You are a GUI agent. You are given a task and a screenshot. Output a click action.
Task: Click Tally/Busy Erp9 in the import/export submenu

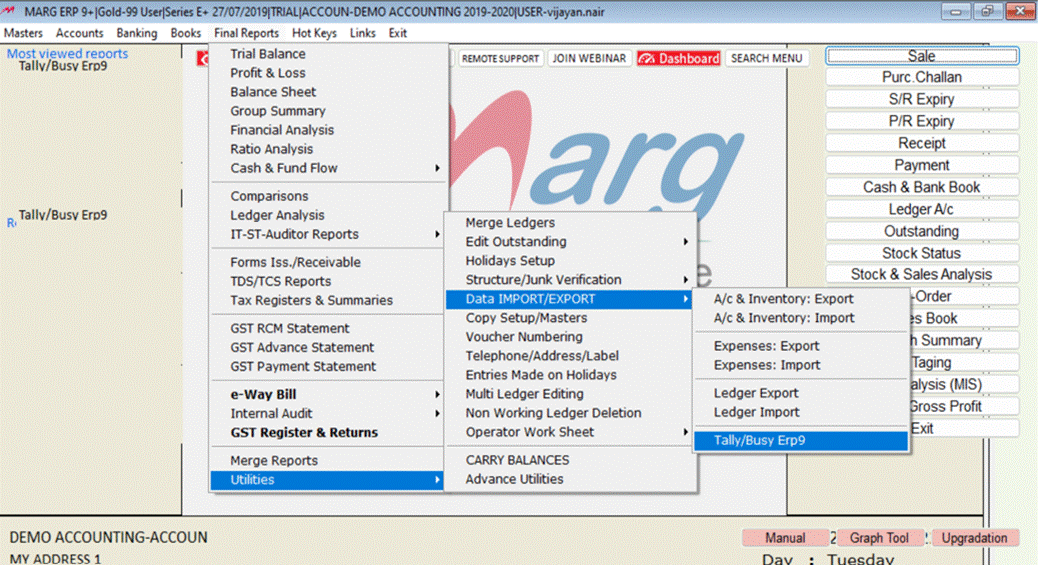pos(801,440)
